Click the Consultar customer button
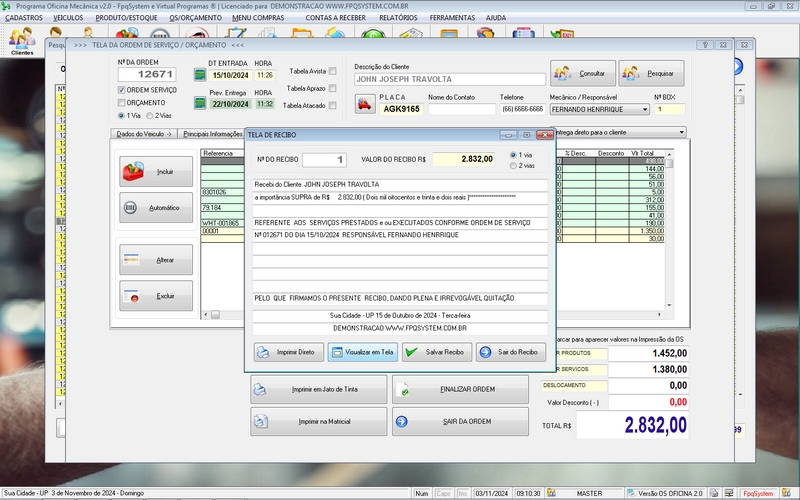This screenshot has height=500, width=800. point(581,73)
